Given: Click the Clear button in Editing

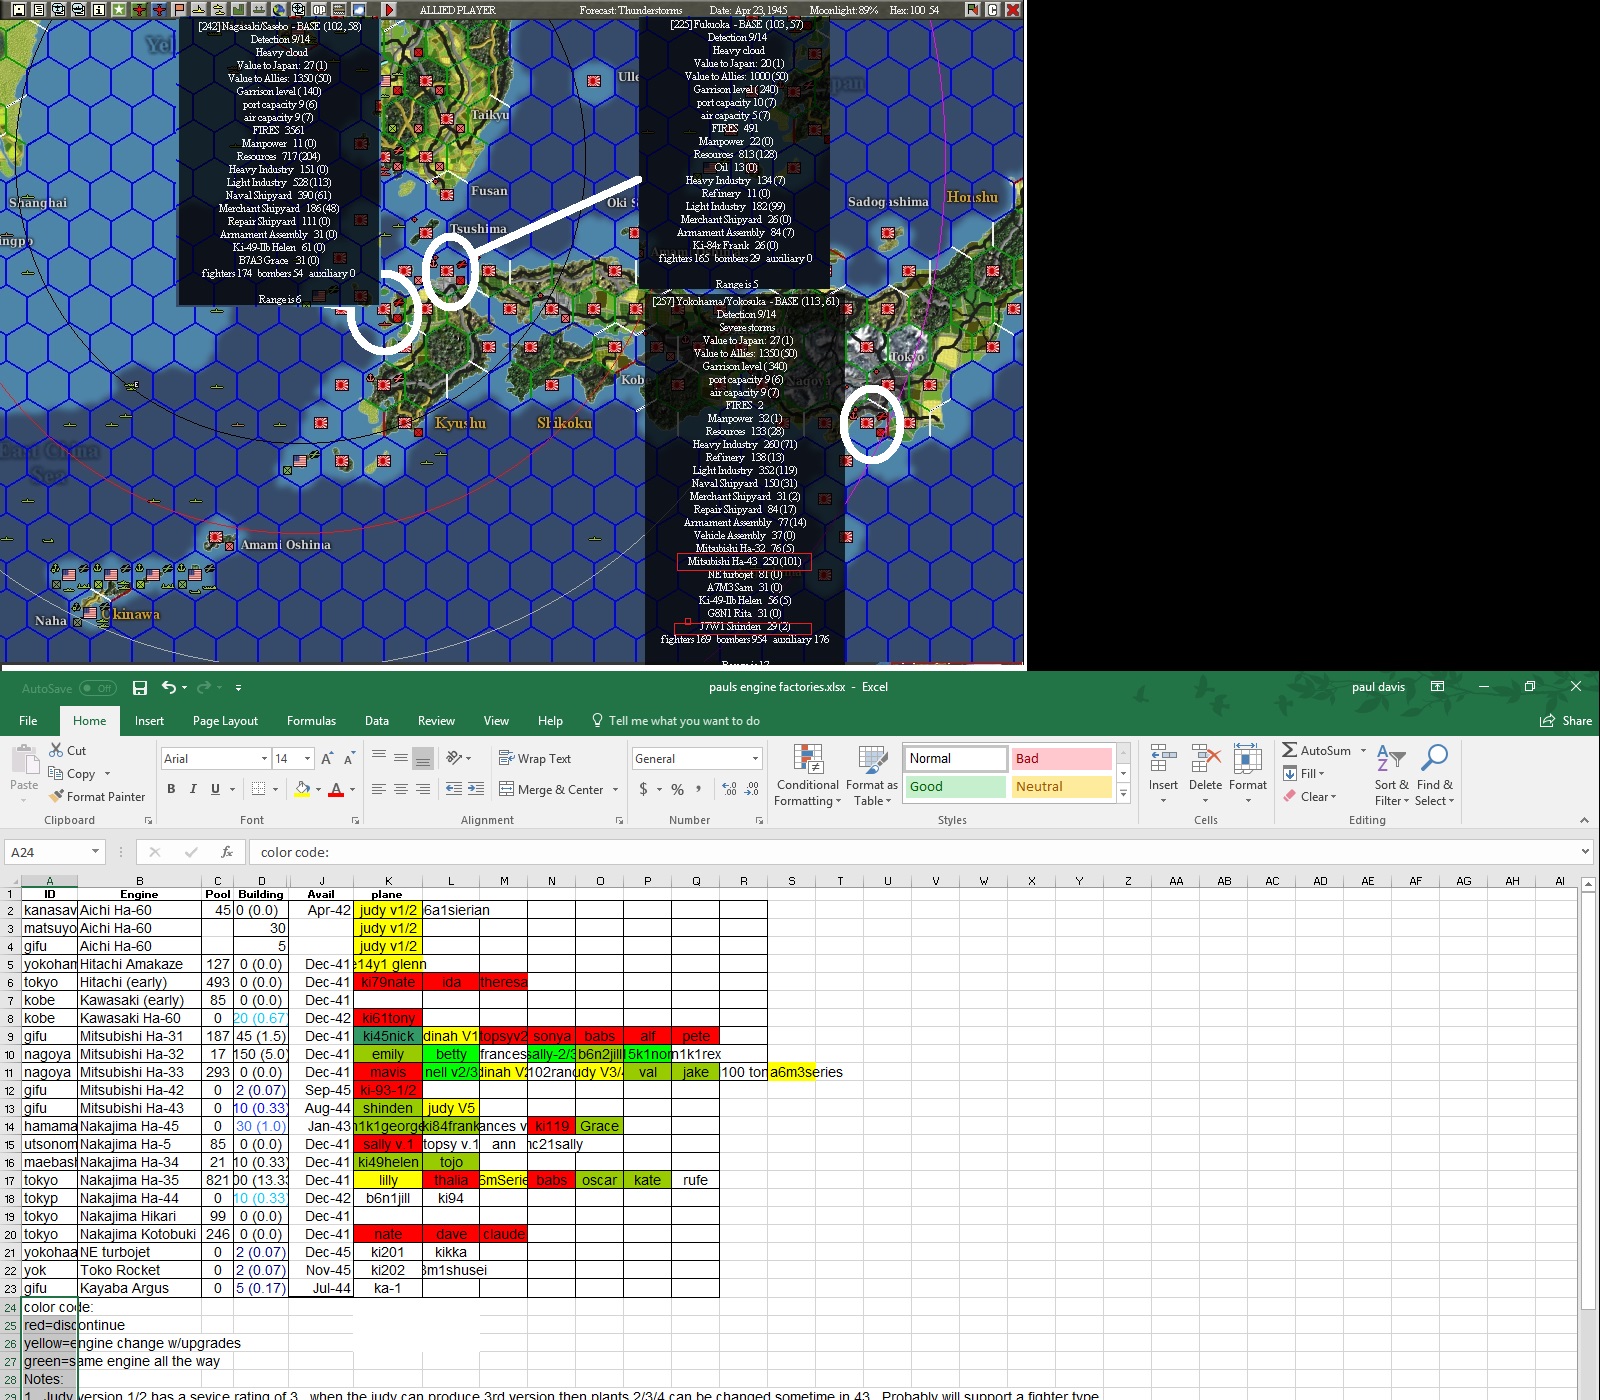Looking at the screenshot, I should click(x=1309, y=797).
